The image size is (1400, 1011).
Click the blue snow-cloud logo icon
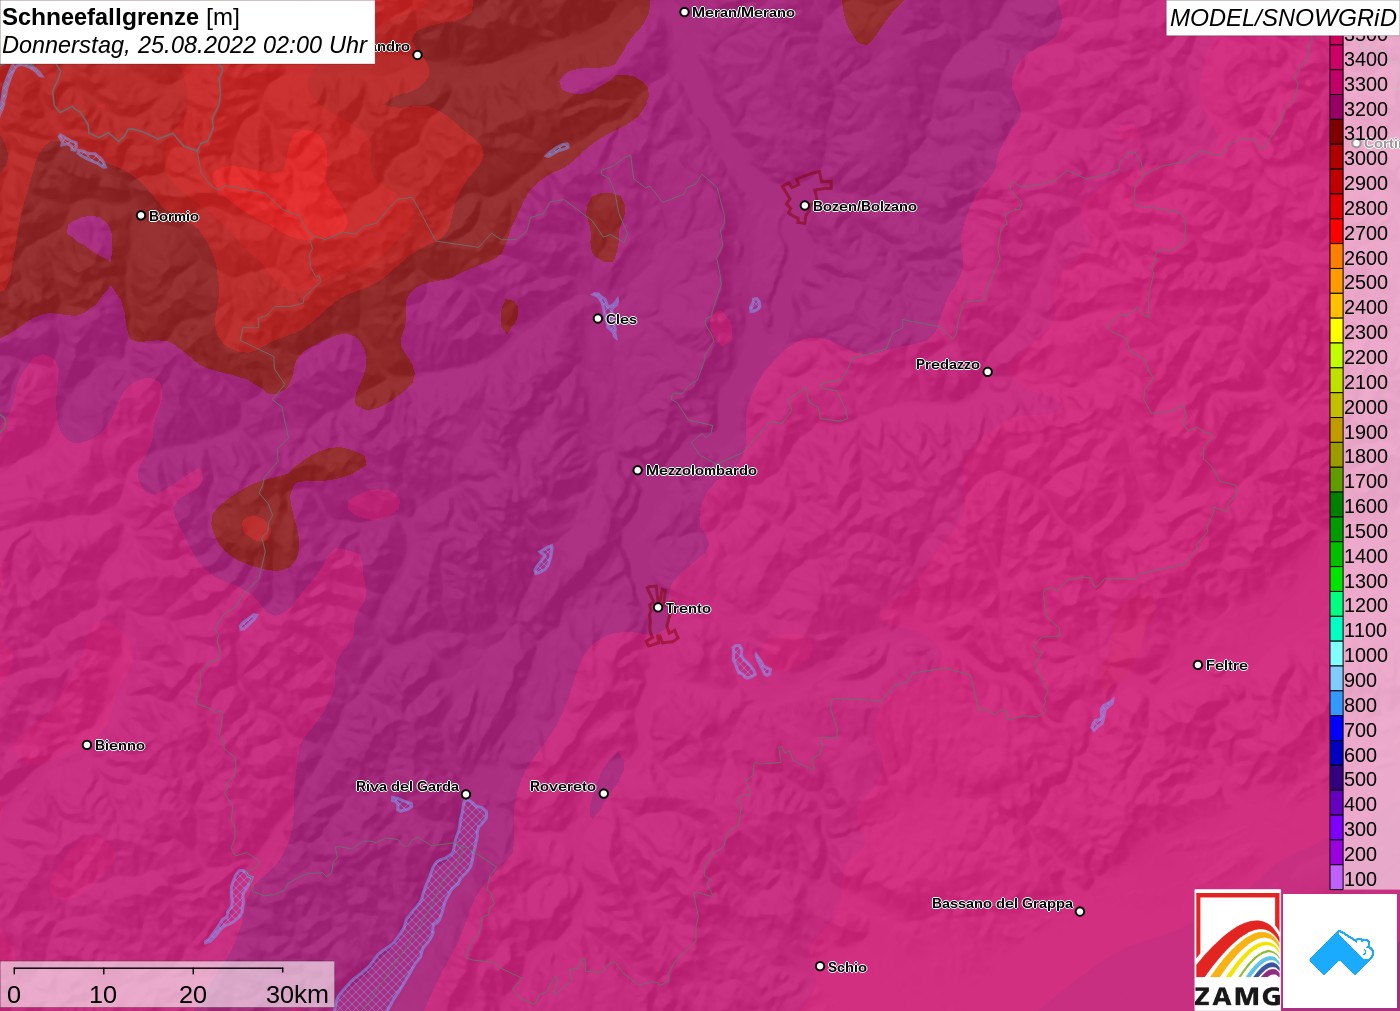click(x=1341, y=952)
